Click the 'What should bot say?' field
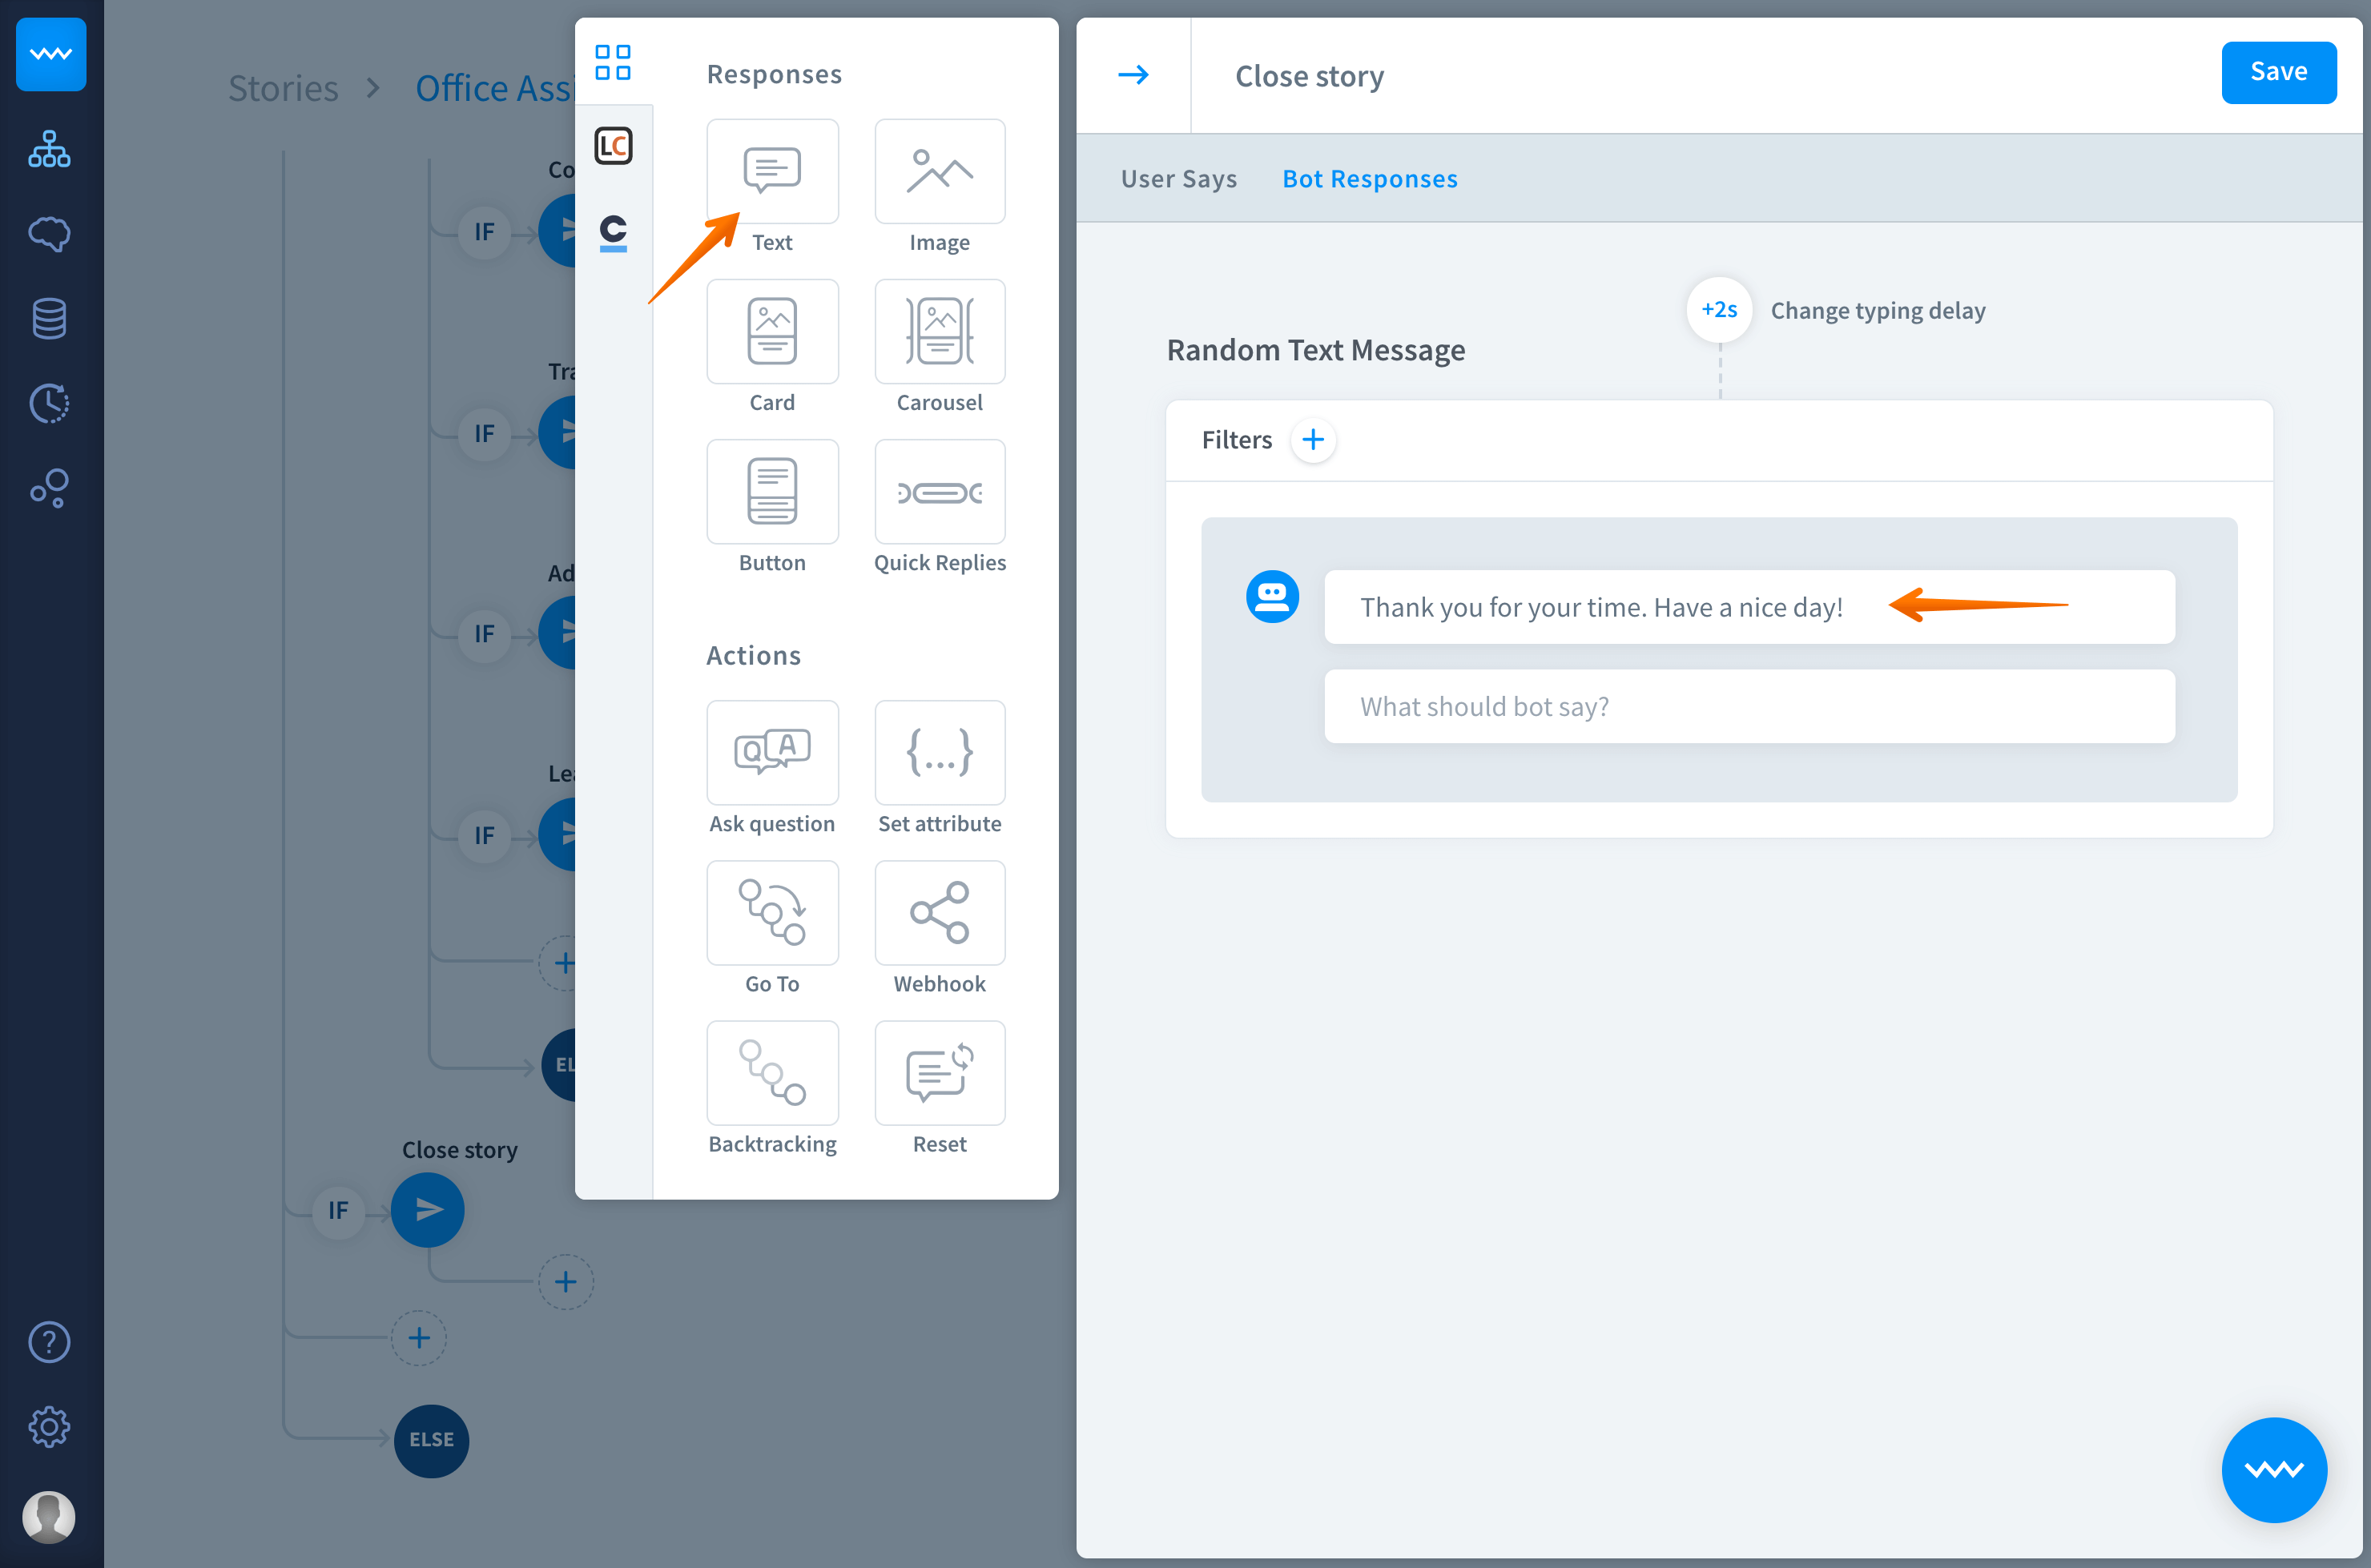Image resolution: width=2371 pixels, height=1568 pixels. click(1748, 706)
